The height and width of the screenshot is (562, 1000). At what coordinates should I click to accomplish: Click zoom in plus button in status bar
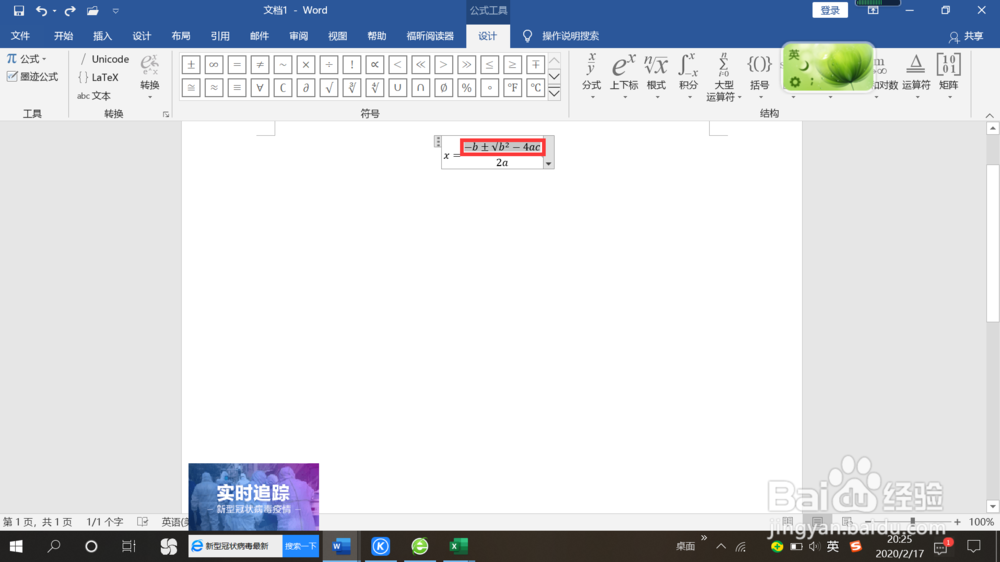(x=957, y=522)
